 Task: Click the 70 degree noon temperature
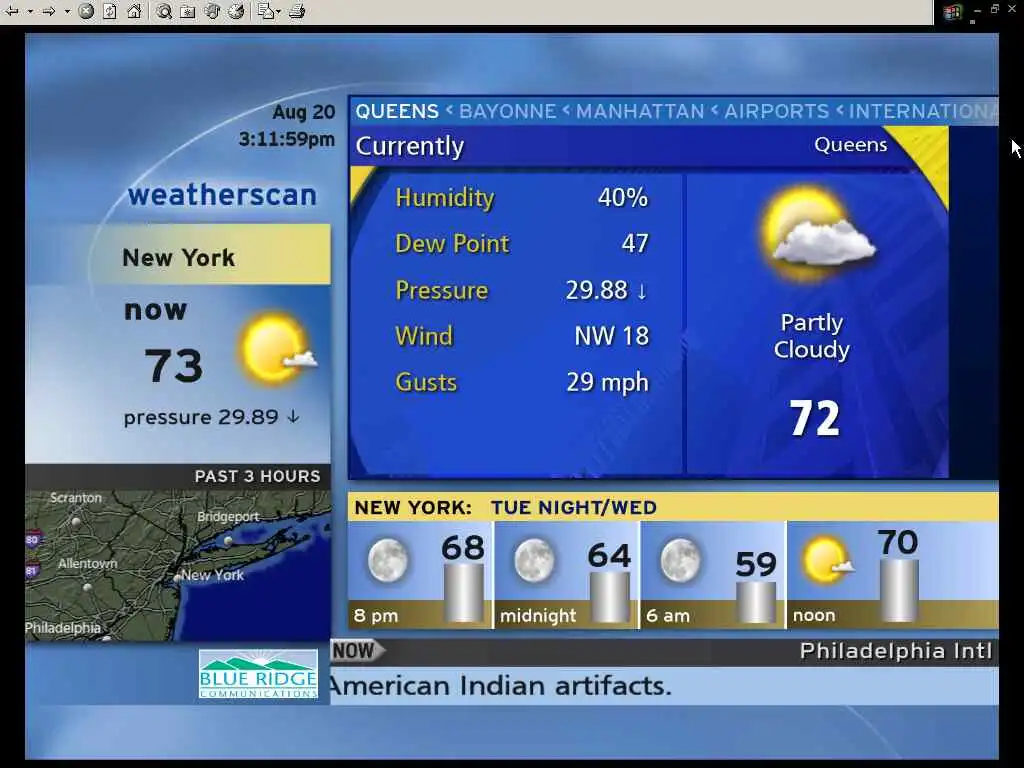pyautogui.click(x=898, y=542)
